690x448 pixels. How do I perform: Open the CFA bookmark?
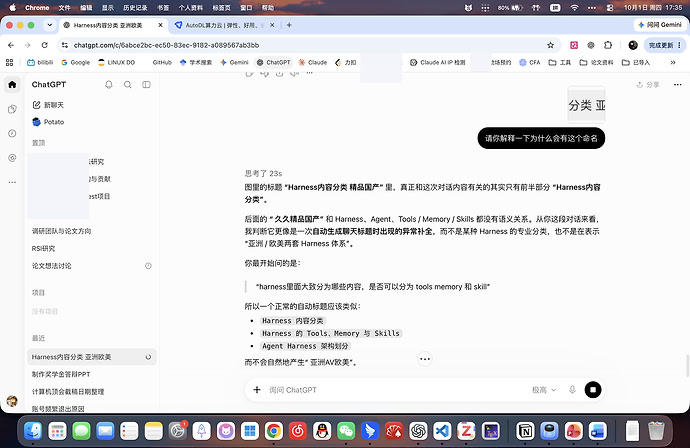coord(529,62)
